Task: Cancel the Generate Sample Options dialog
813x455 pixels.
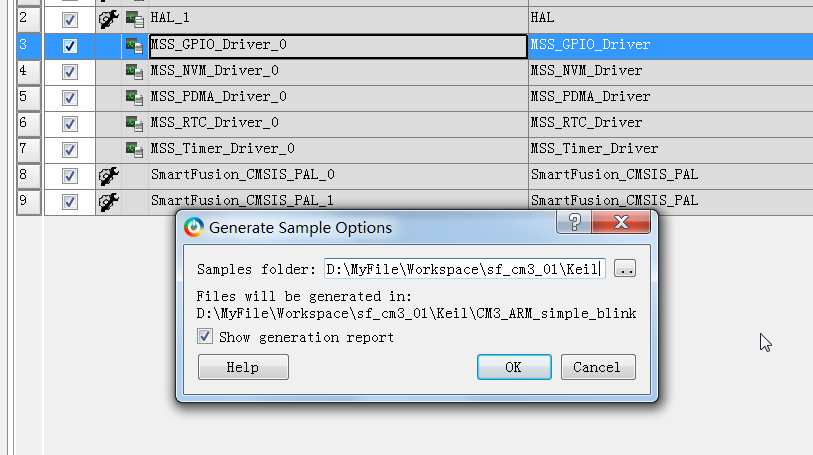Action: click(598, 367)
